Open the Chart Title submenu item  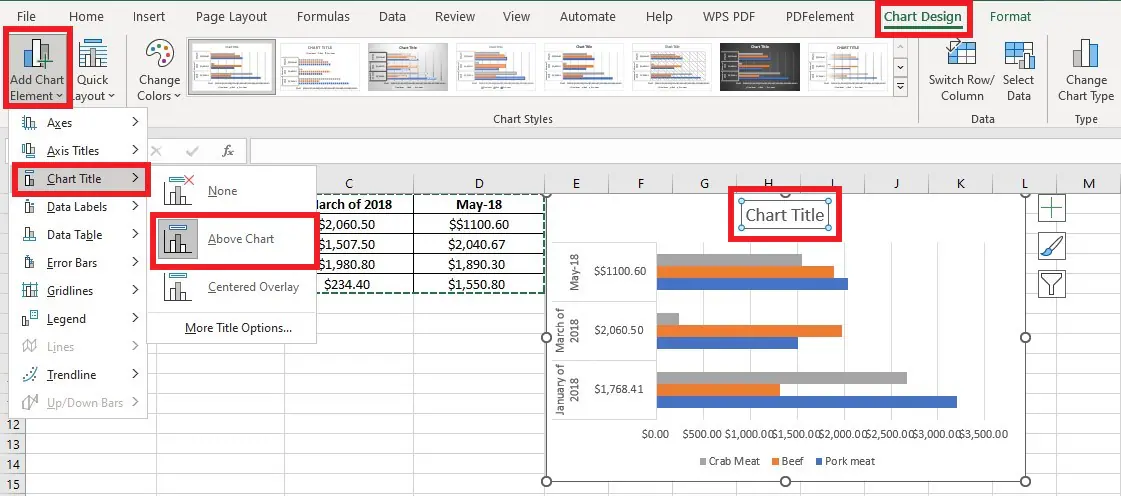pos(79,179)
